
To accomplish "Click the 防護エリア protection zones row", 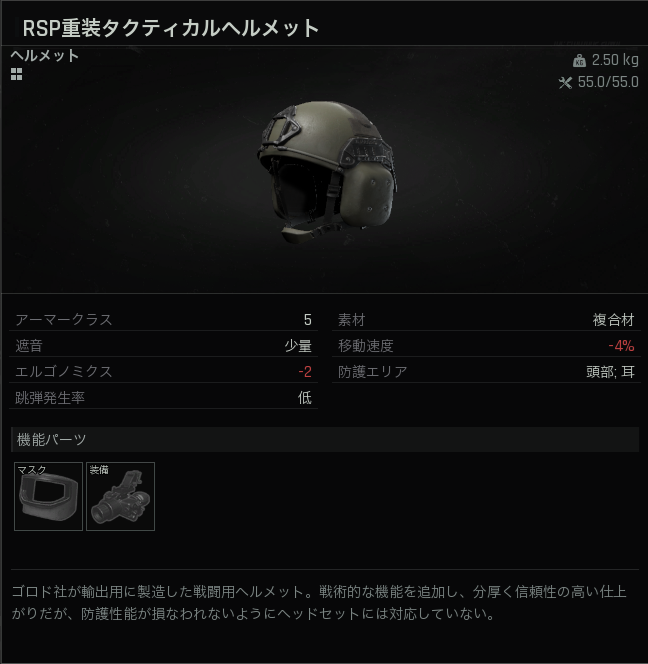I will click(x=486, y=372).
